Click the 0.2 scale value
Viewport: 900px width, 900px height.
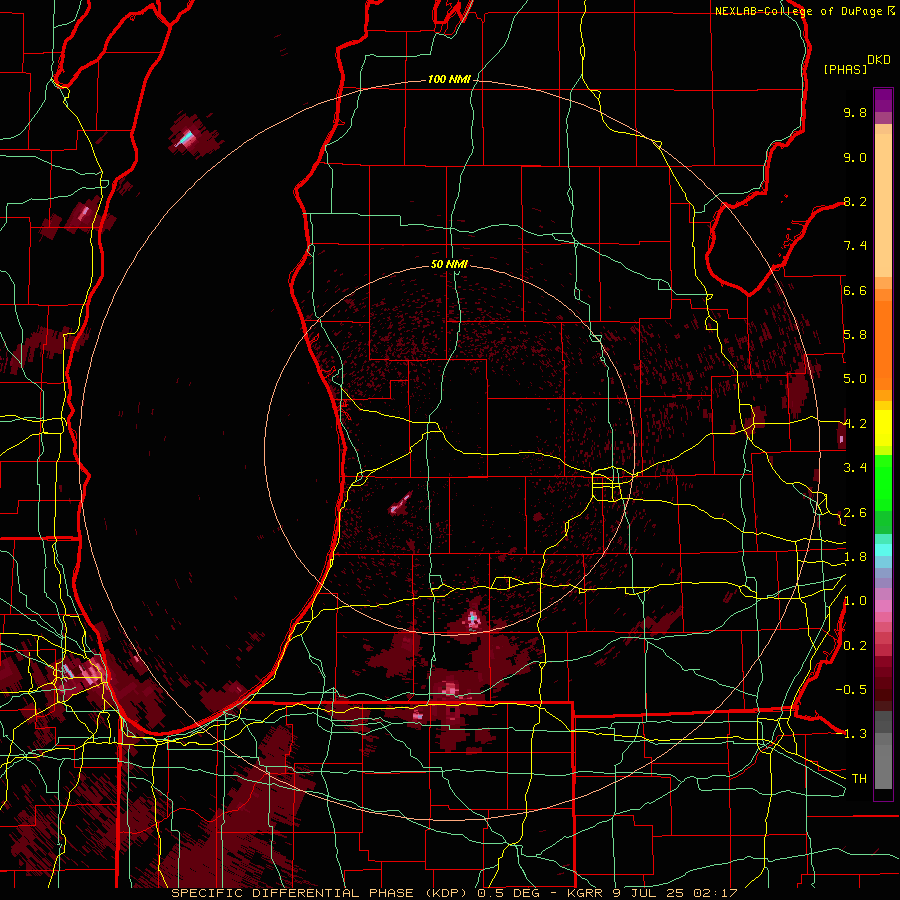855,646
